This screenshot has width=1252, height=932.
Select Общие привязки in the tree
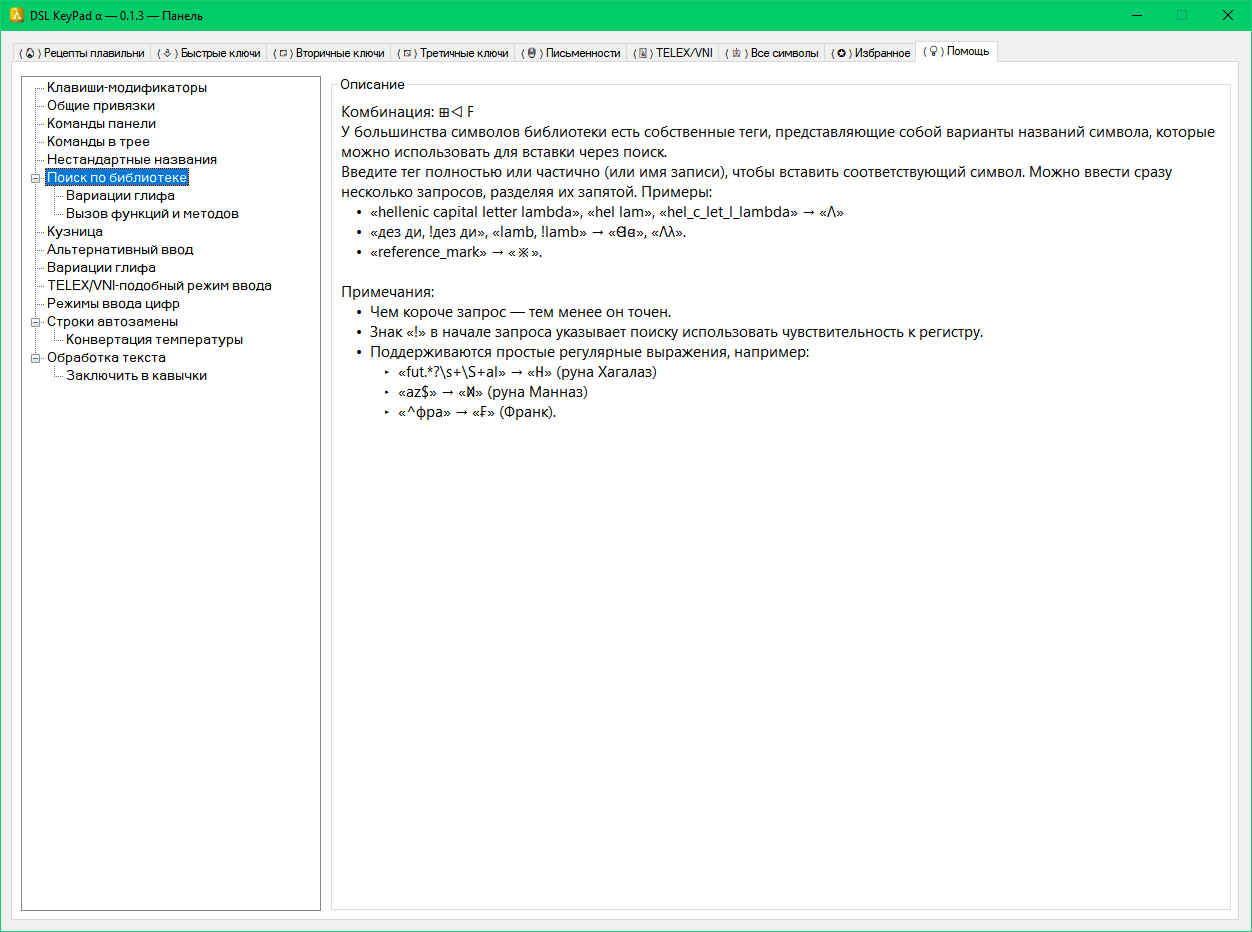[x=101, y=106]
